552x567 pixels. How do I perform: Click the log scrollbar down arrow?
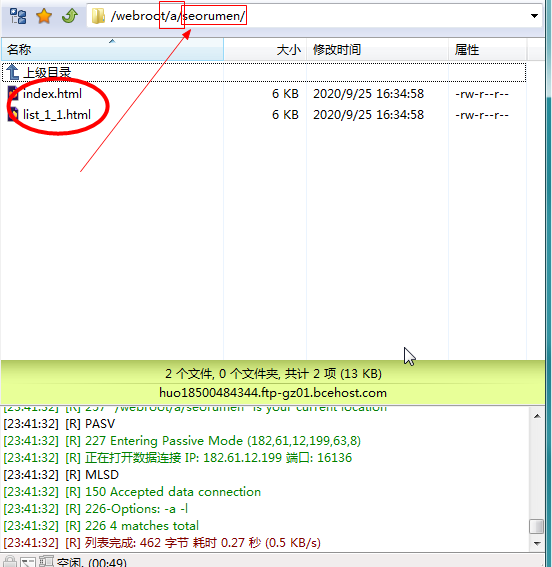537,543
